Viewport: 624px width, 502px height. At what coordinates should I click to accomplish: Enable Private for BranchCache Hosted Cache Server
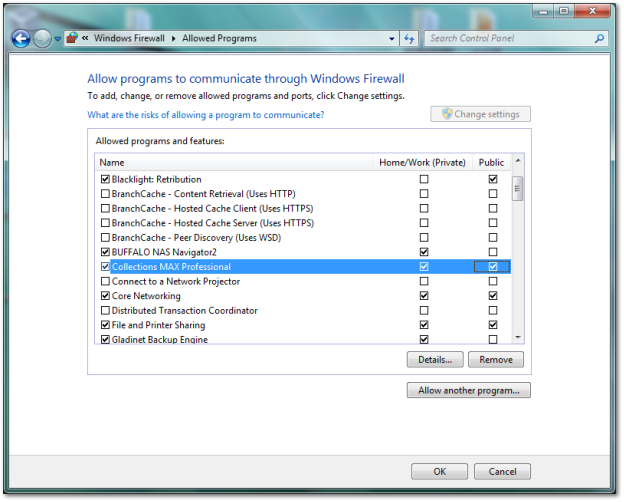[x=424, y=223]
